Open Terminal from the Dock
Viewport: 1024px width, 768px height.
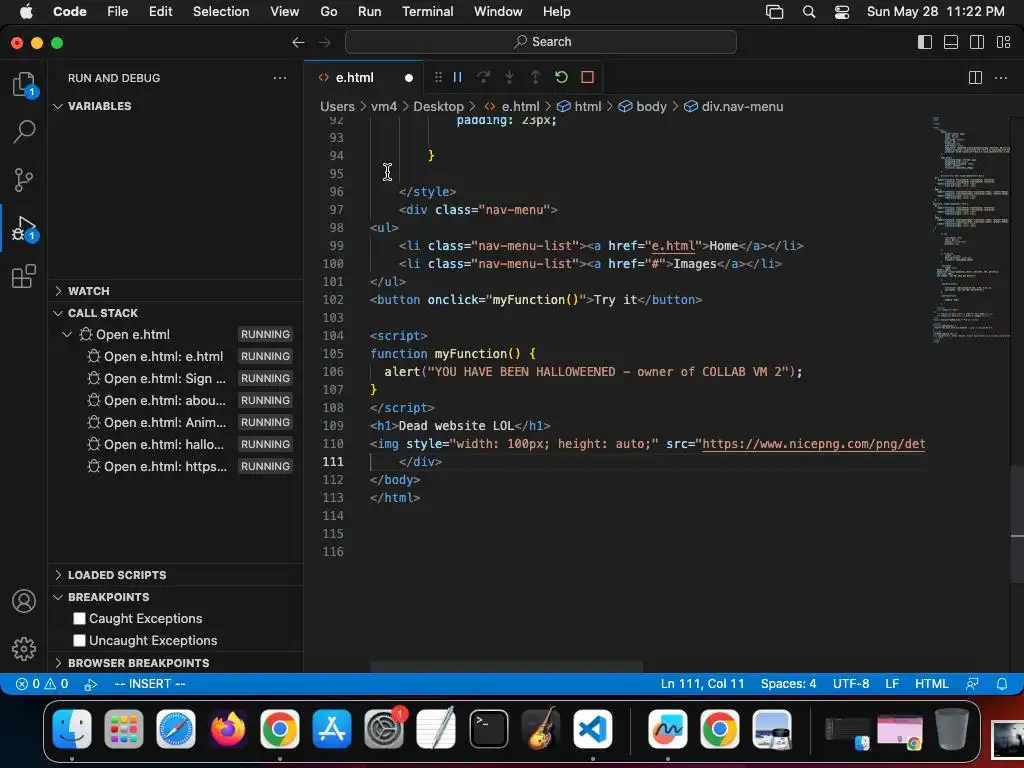click(488, 729)
